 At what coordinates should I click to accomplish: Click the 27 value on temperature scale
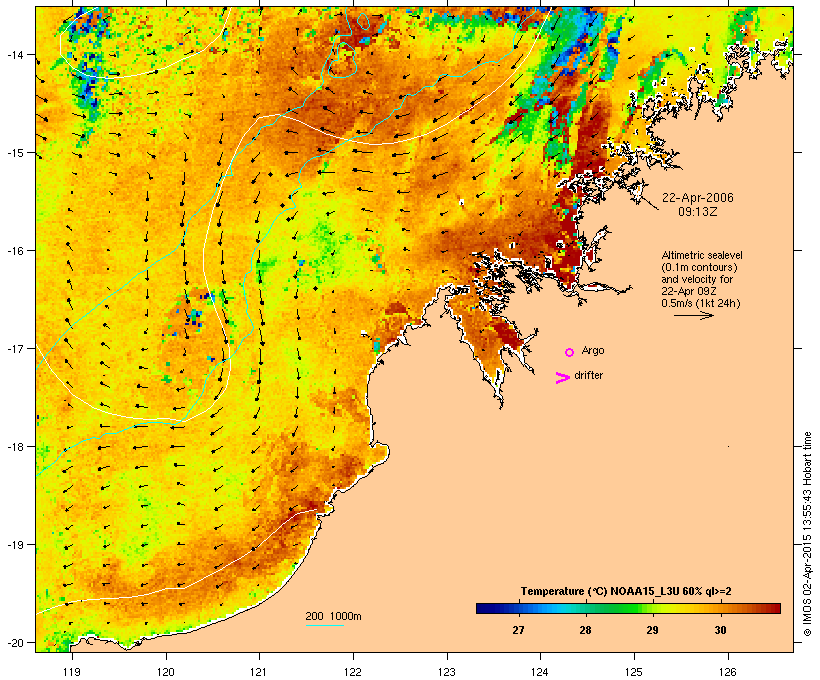[x=518, y=630]
